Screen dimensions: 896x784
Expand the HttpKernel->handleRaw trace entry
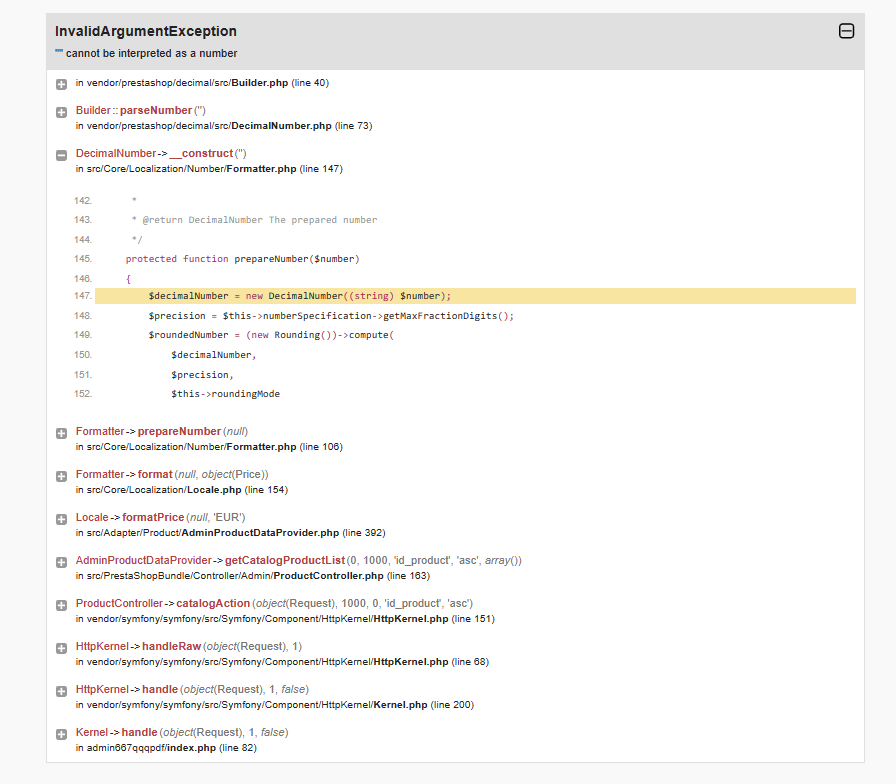point(62,648)
